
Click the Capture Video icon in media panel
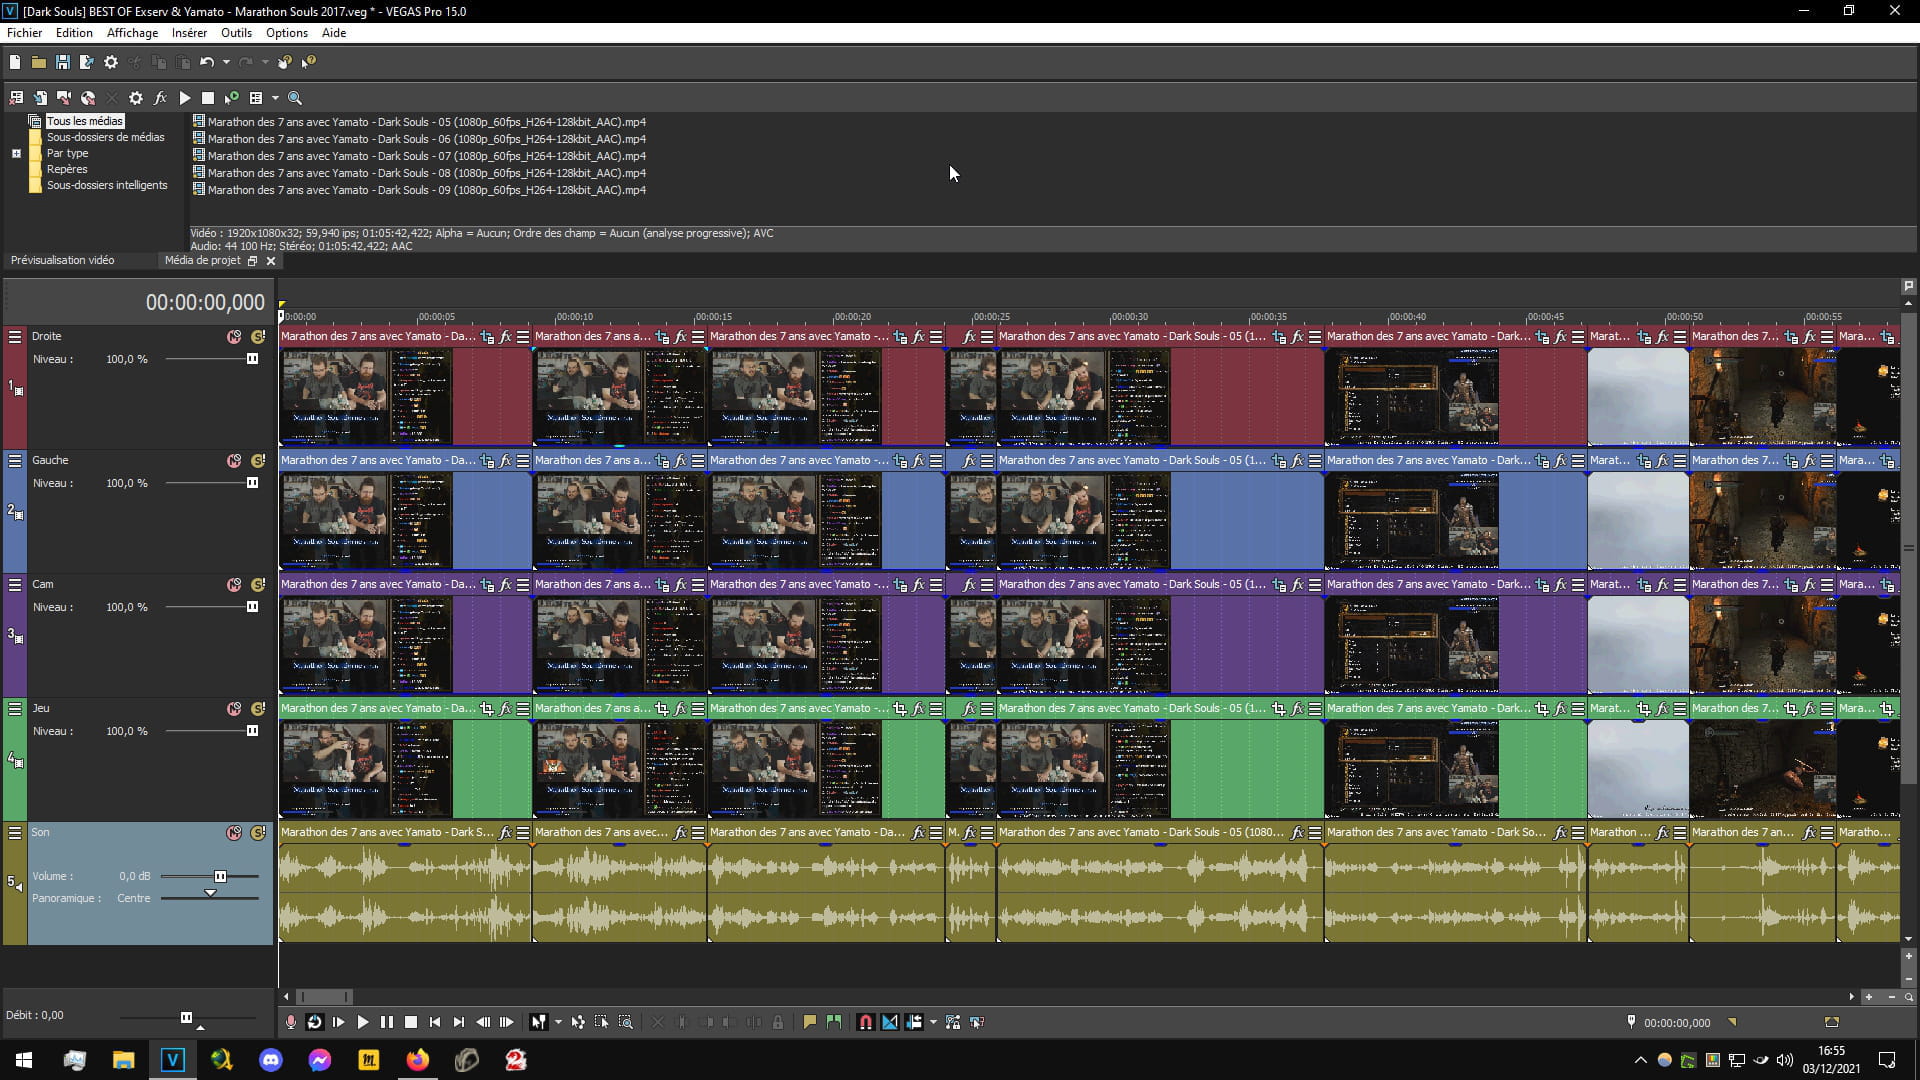pyautogui.click(x=64, y=98)
